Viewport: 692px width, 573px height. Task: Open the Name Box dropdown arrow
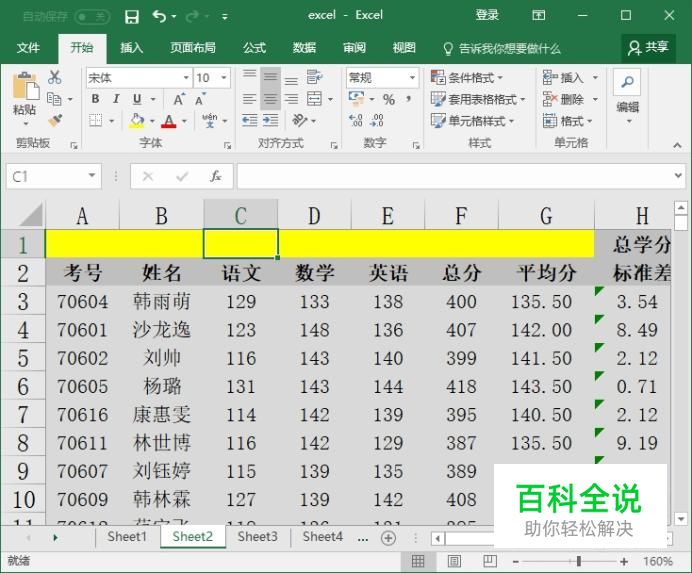tap(93, 176)
